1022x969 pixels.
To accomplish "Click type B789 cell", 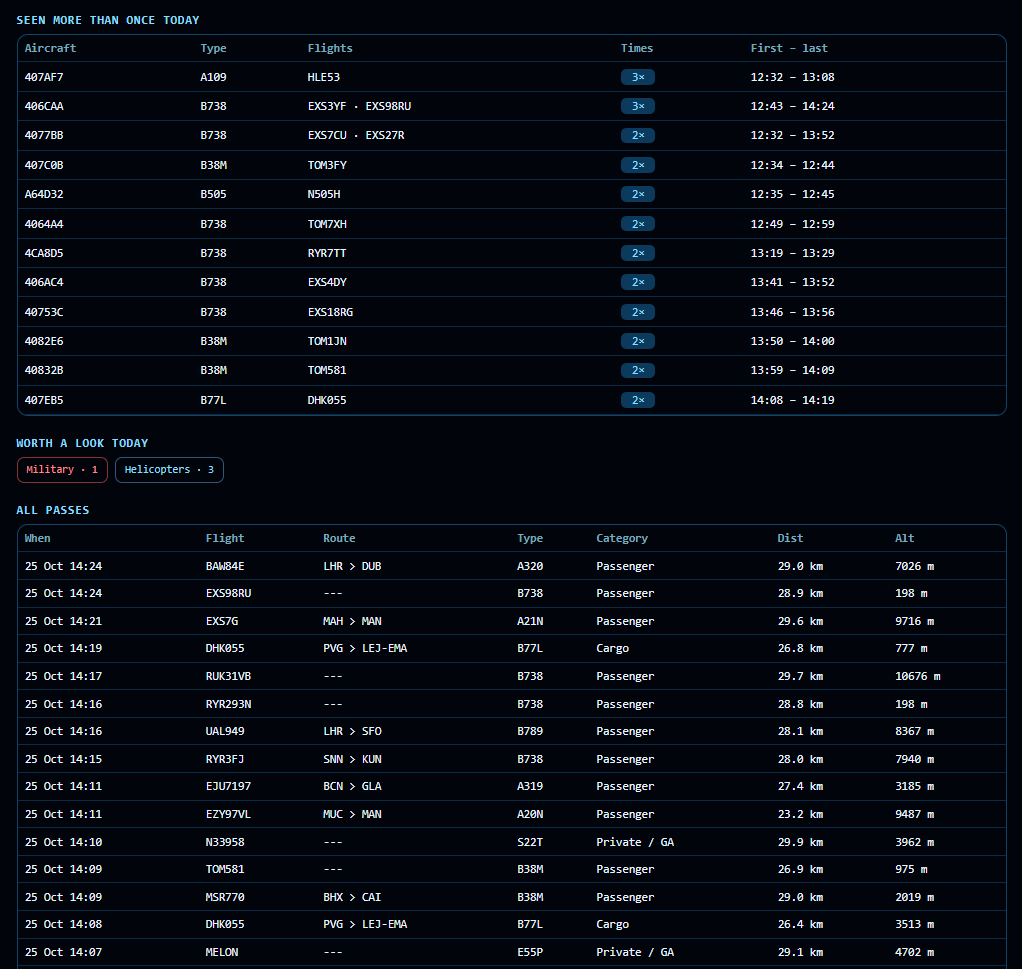I will (530, 731).
